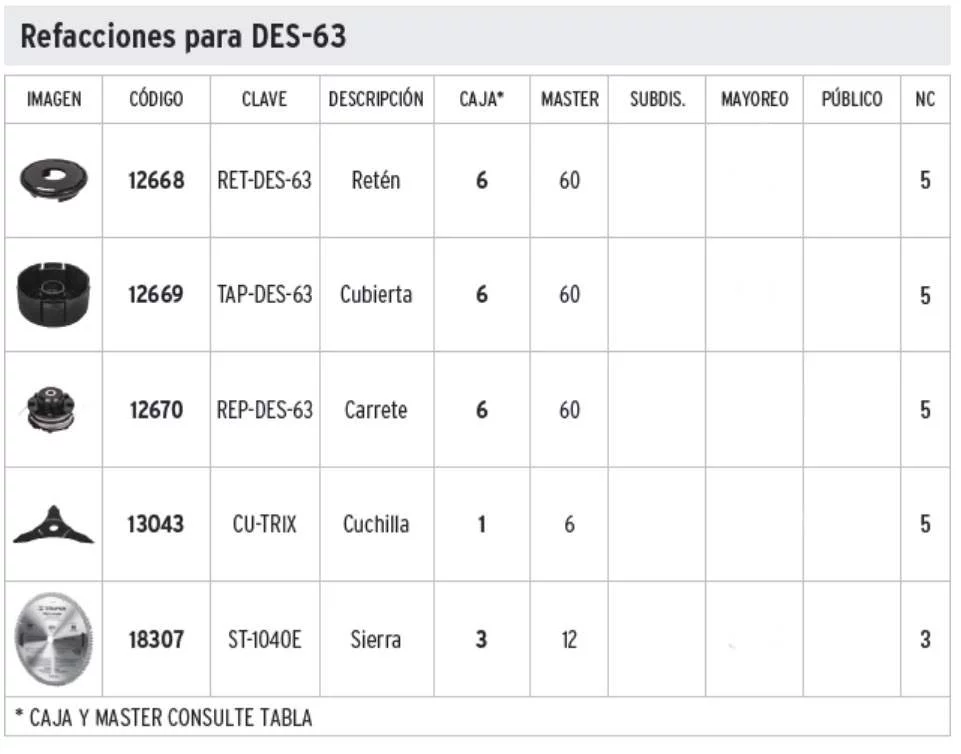Click the 'Refacciones para DES-63' title

pos(183,37)
